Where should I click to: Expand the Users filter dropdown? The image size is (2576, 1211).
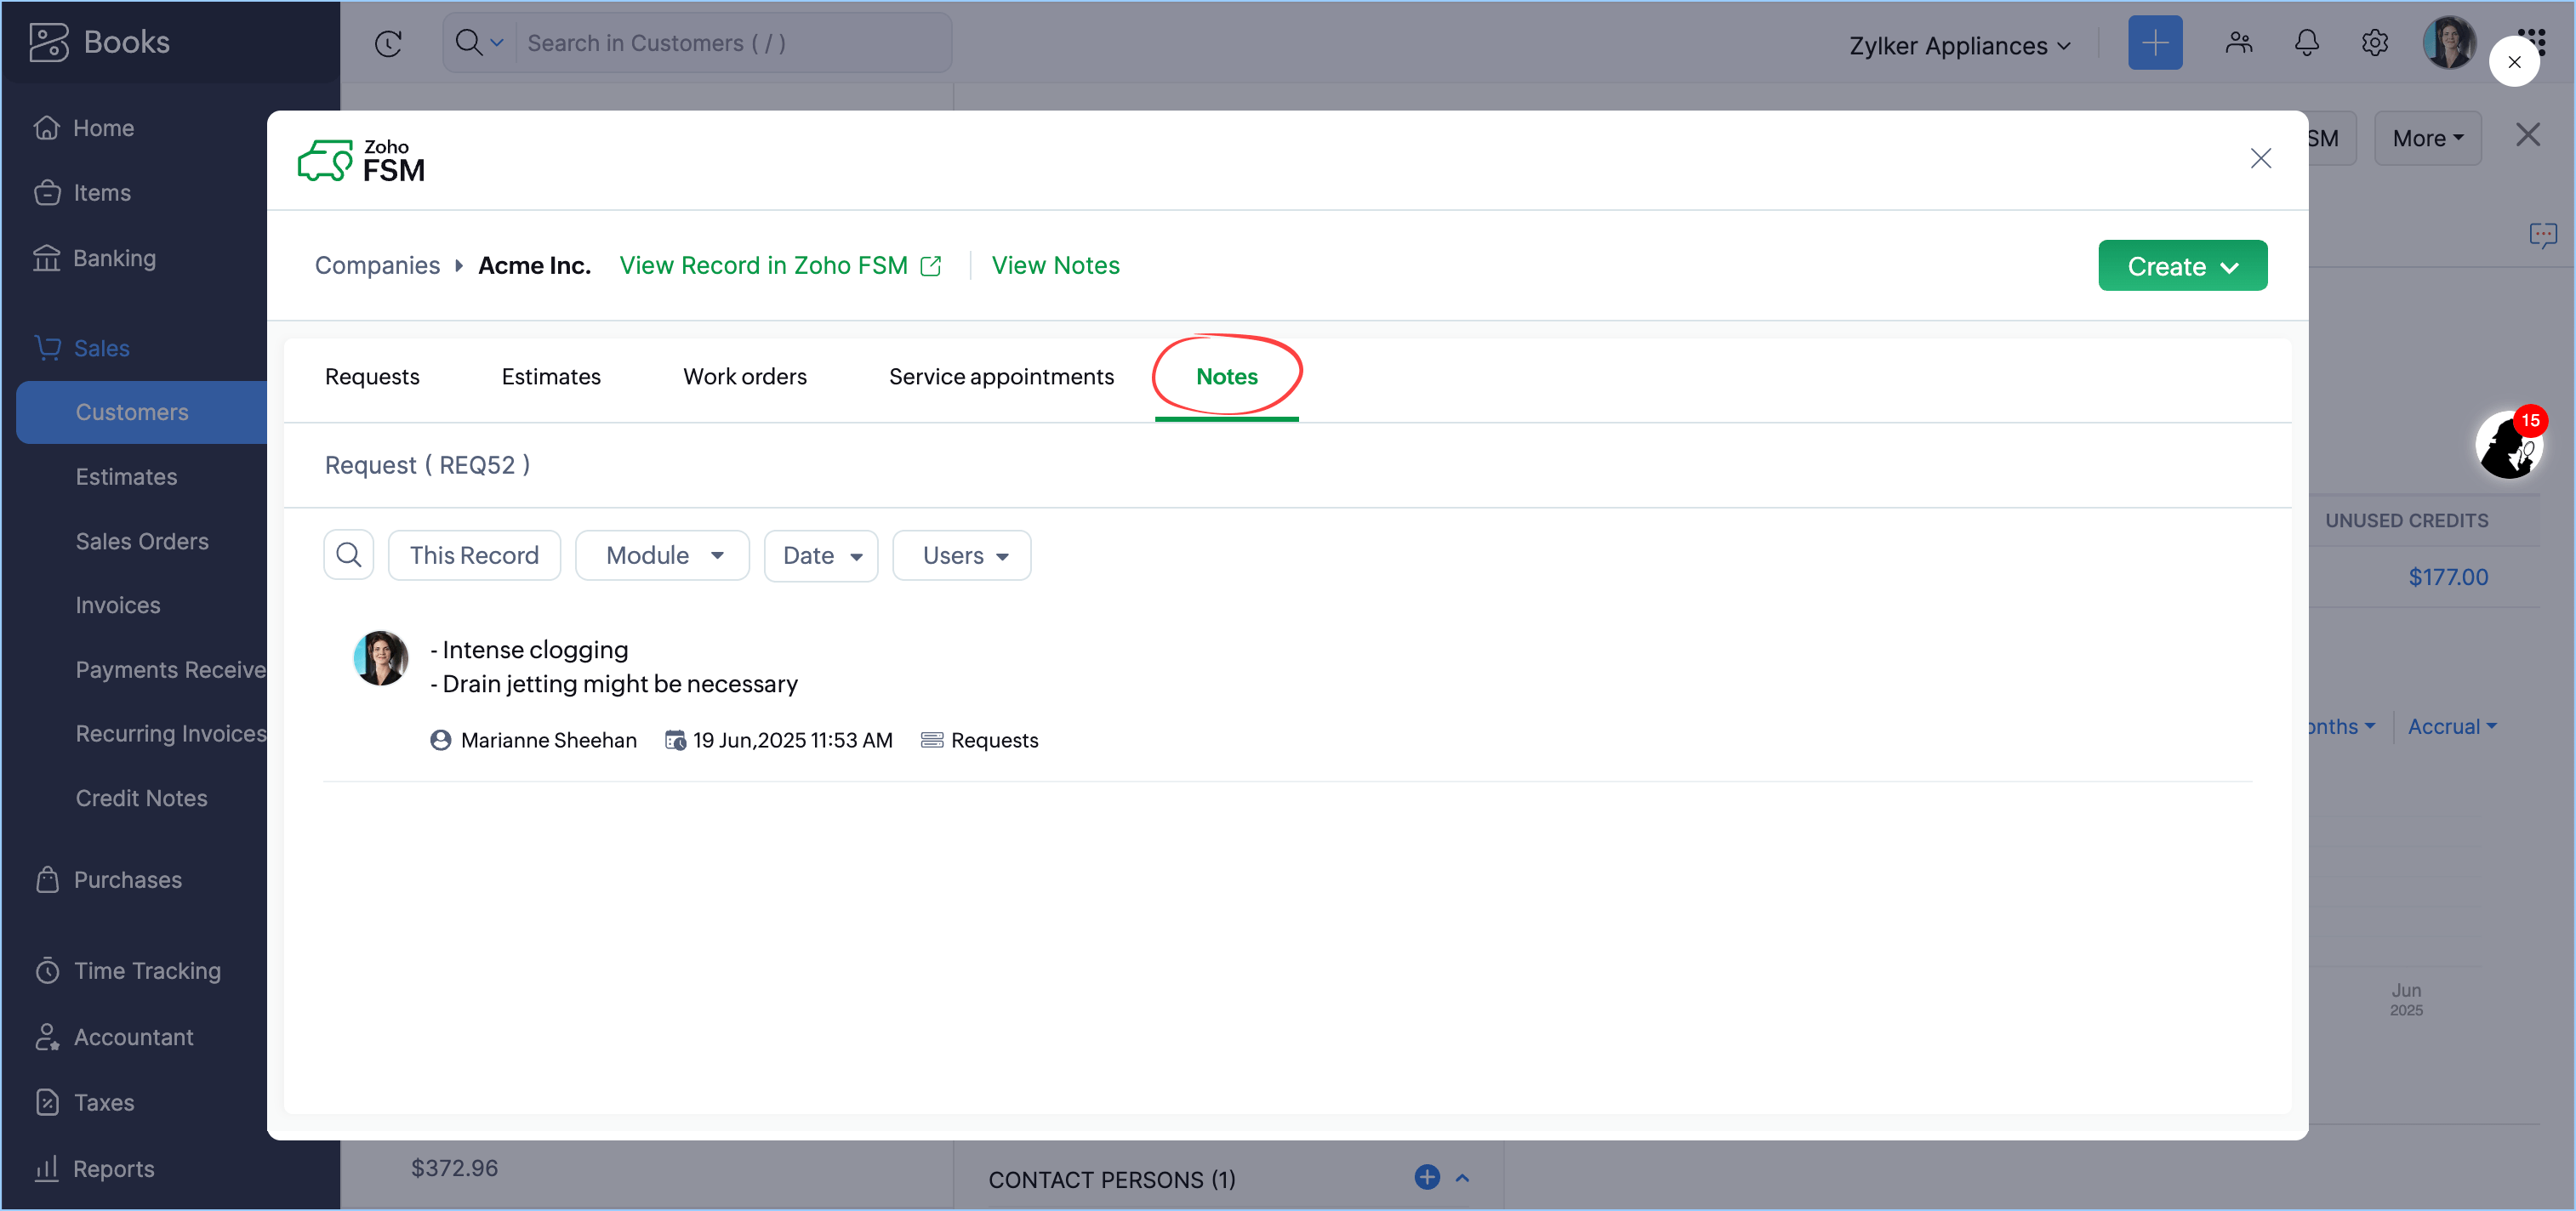point(961,555)
